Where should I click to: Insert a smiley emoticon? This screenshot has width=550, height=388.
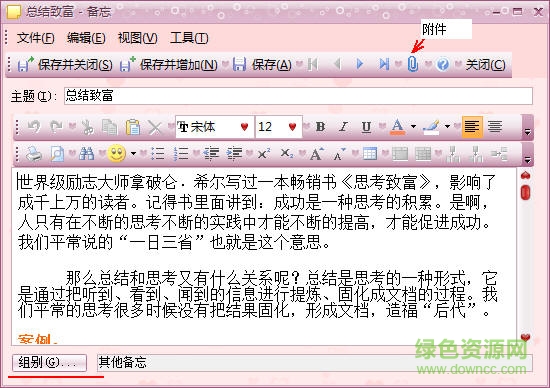tap(117, 154)
